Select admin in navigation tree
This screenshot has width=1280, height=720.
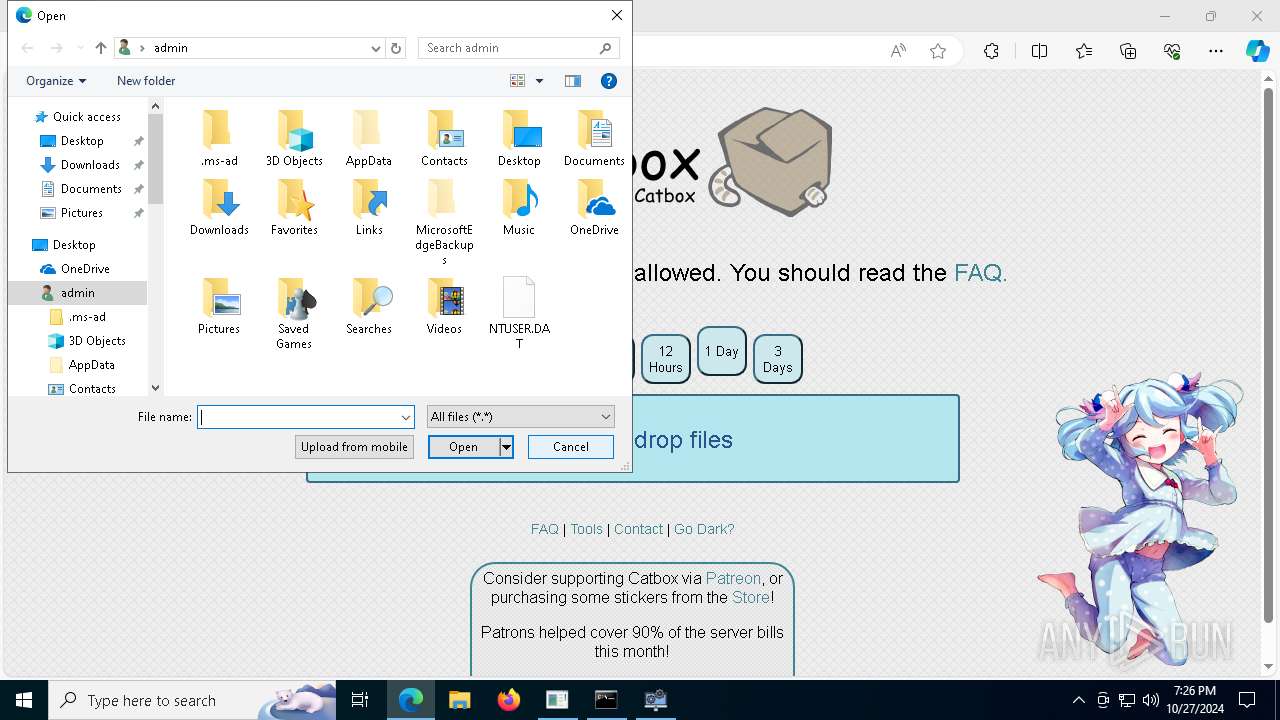pos(77,293)
